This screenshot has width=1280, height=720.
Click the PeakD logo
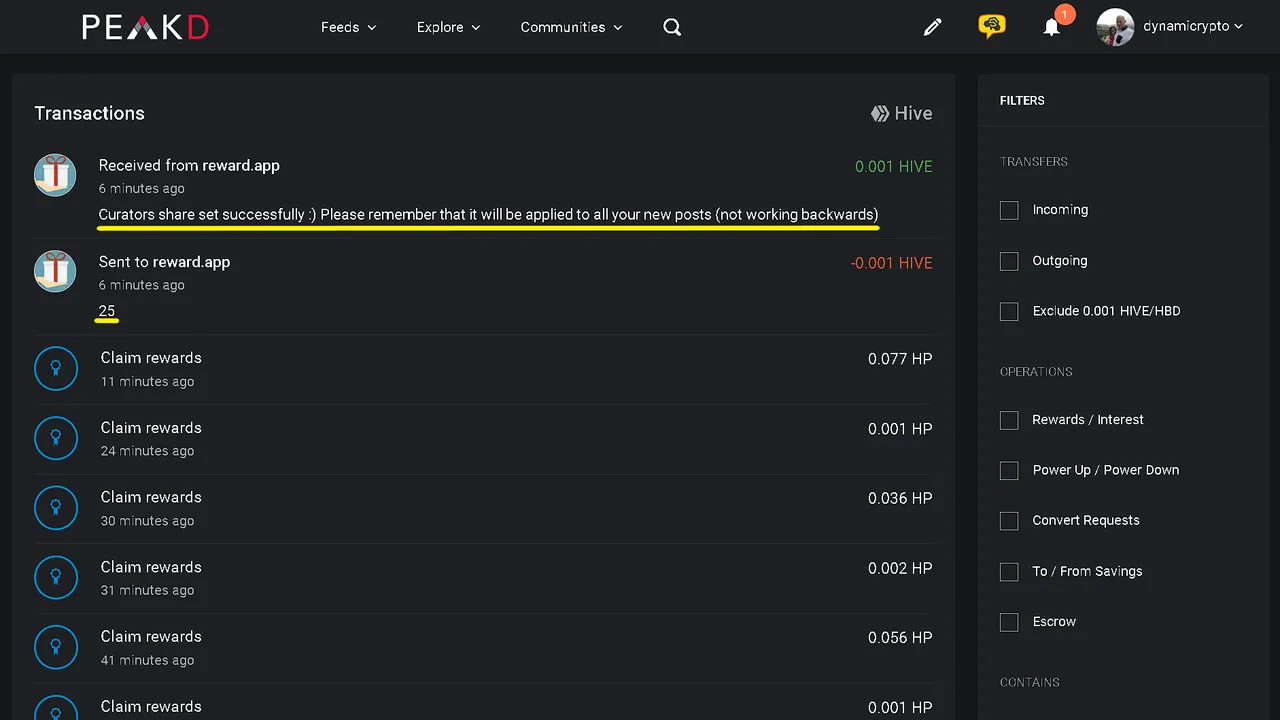point(145,27)
